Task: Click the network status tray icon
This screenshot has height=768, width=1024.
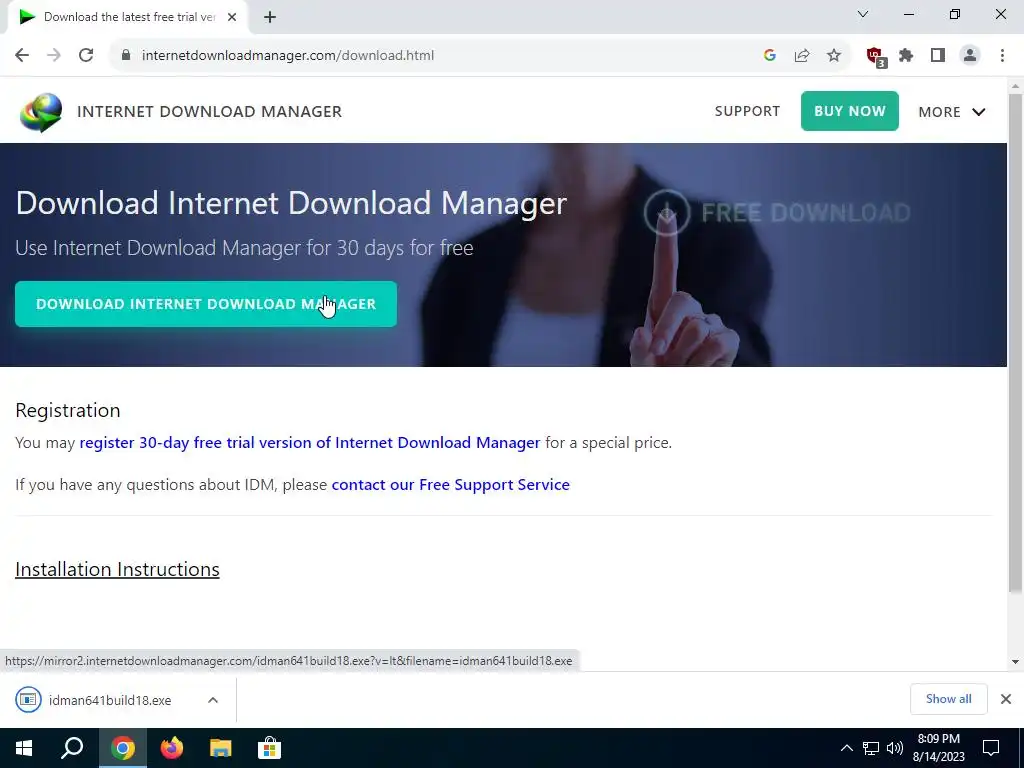Action: (x=871, y=748)
